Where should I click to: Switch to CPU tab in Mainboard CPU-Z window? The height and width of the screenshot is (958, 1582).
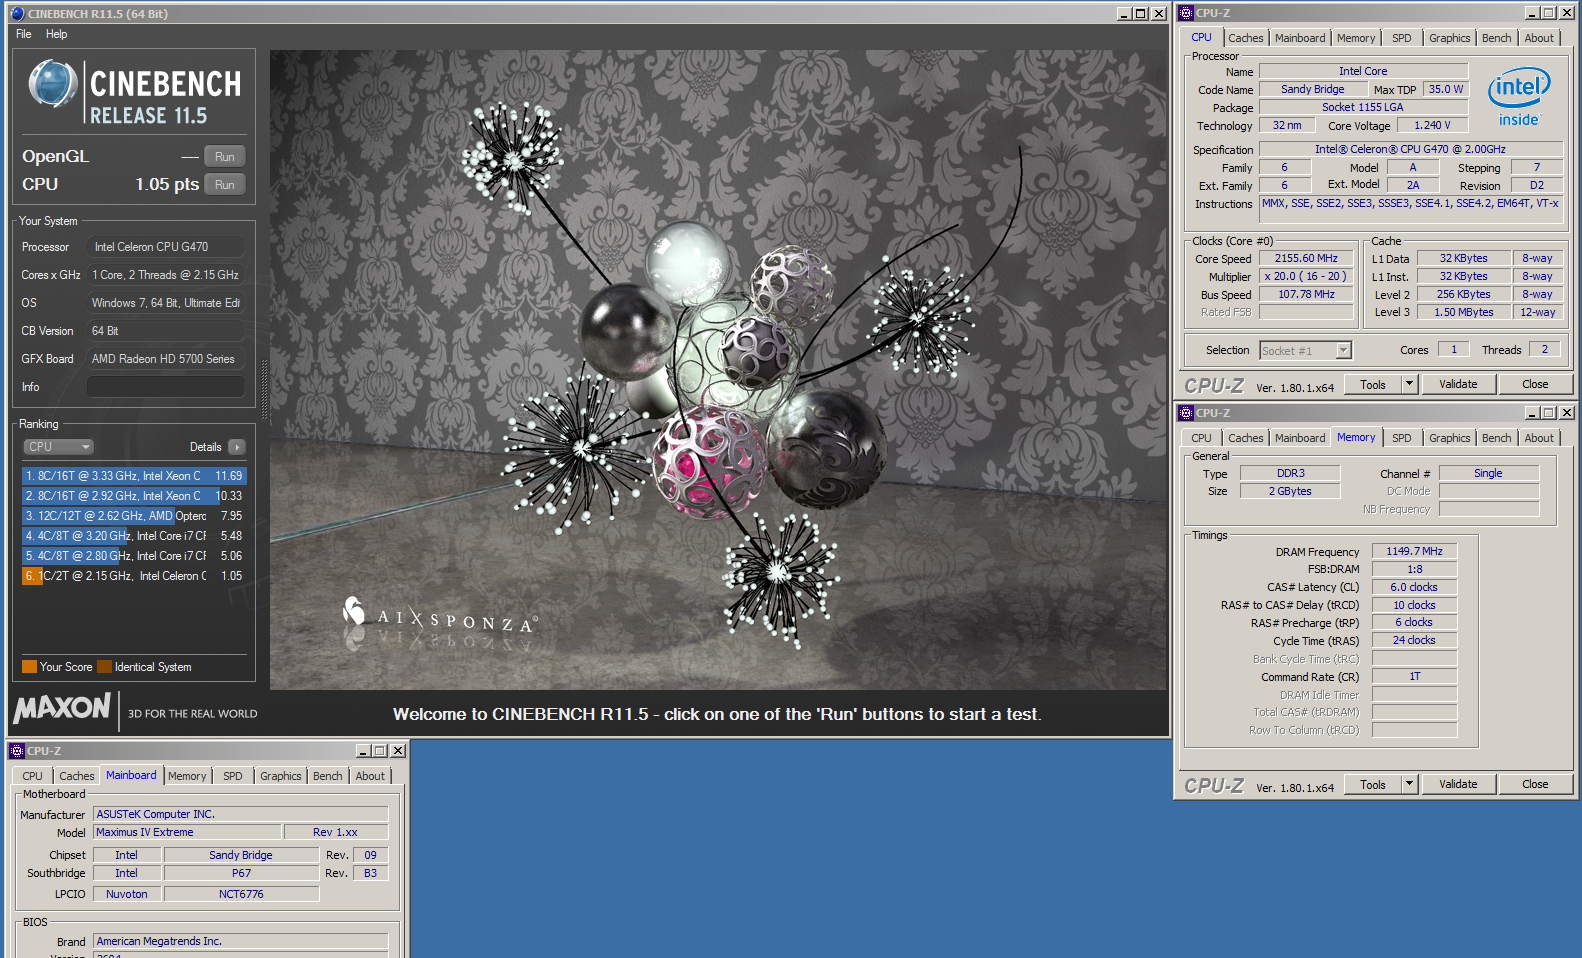[x=32, y=776]
